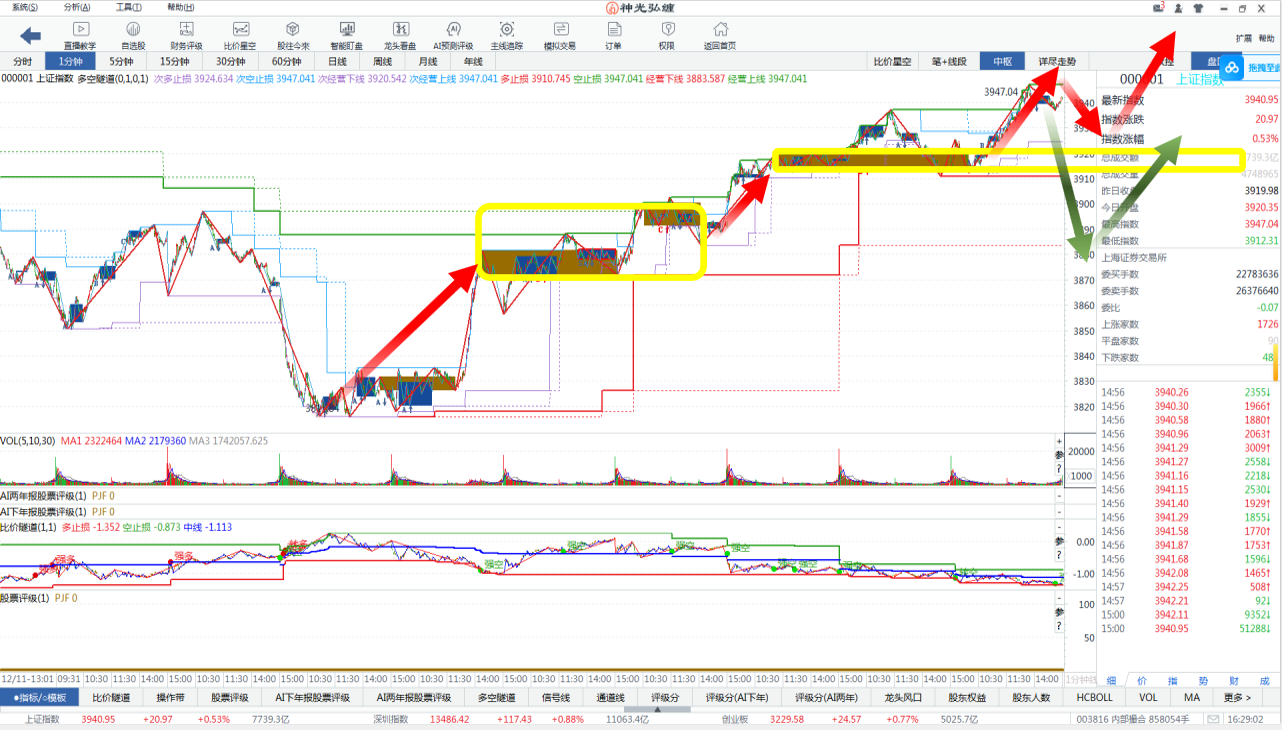Click the back arrow icon
The width and height of the screenshot is (1282, 730).
pyautogui.click(x=30, y=36)
